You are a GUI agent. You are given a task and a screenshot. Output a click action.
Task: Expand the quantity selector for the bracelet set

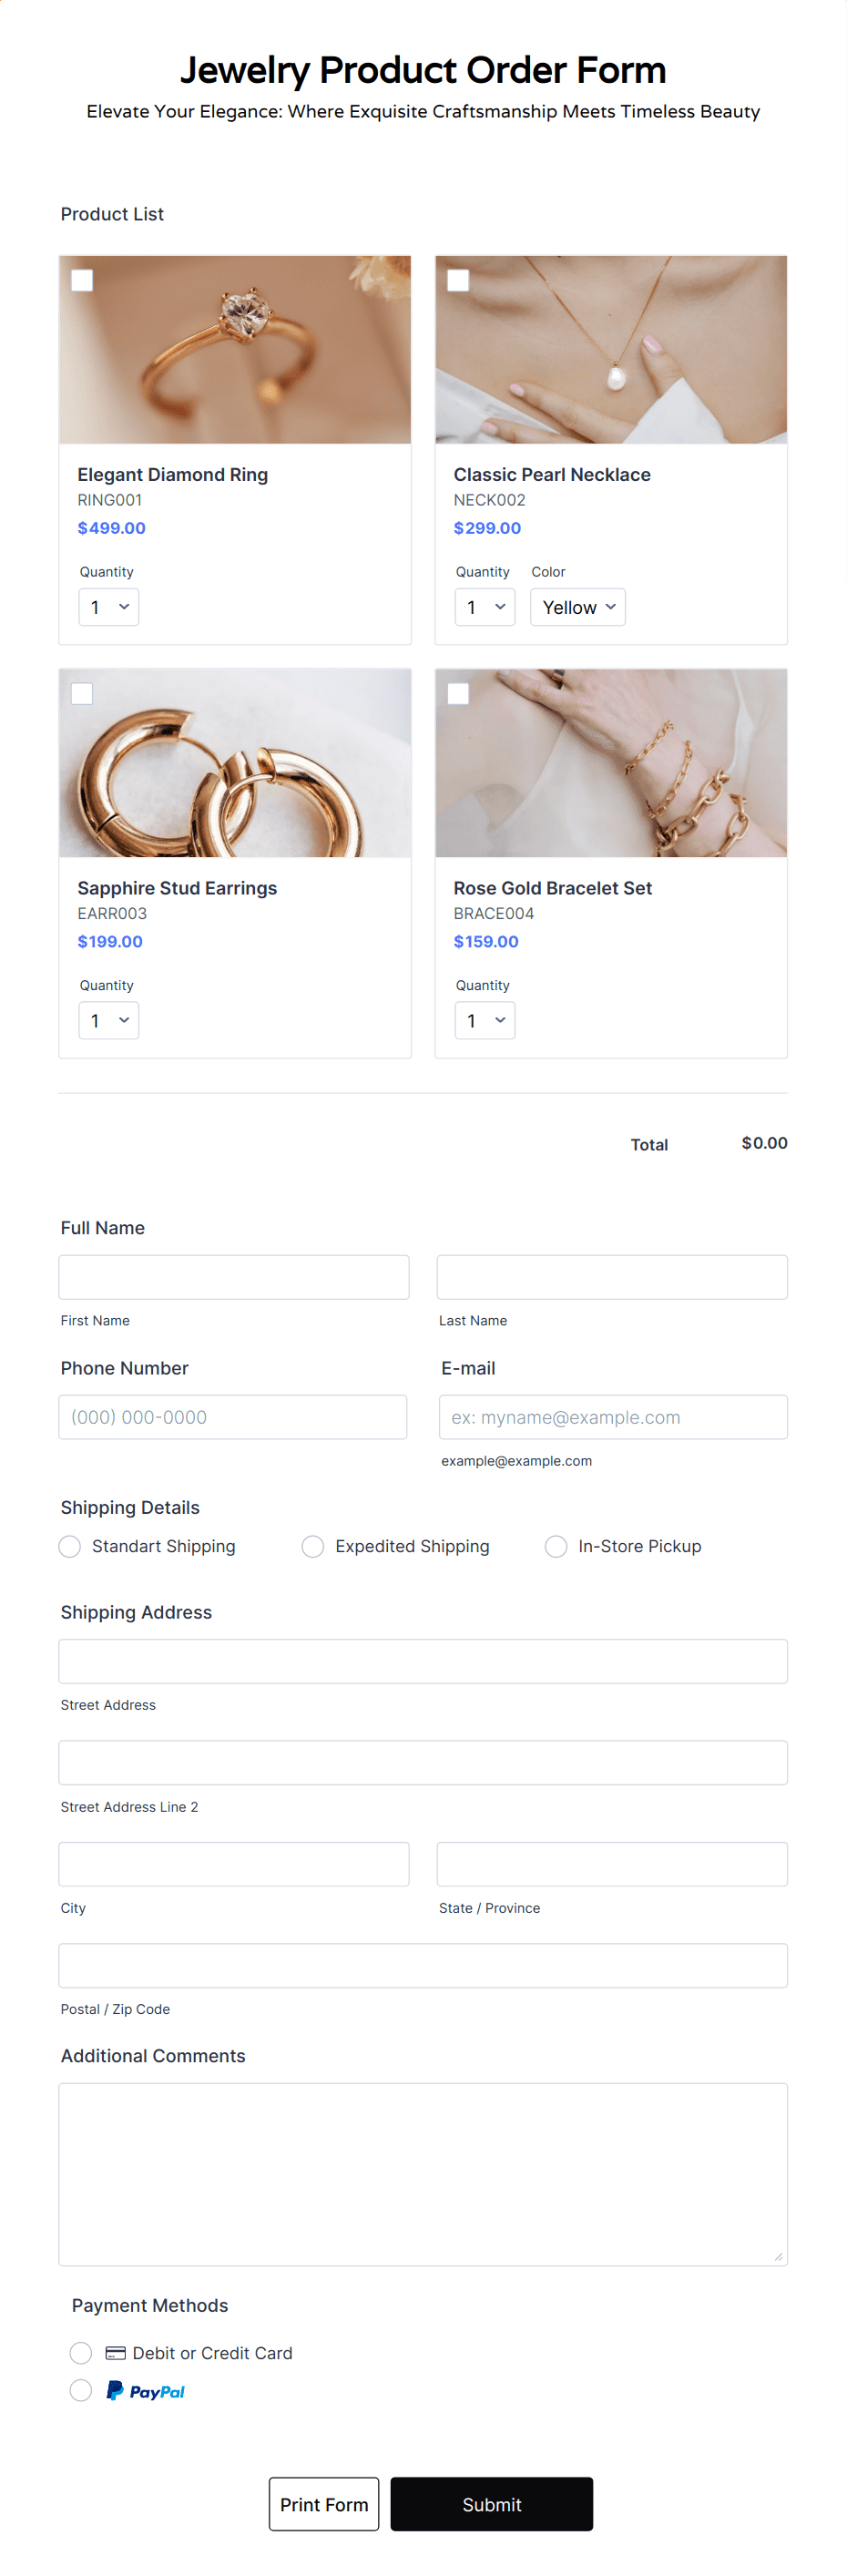(x=484, y=1020)
